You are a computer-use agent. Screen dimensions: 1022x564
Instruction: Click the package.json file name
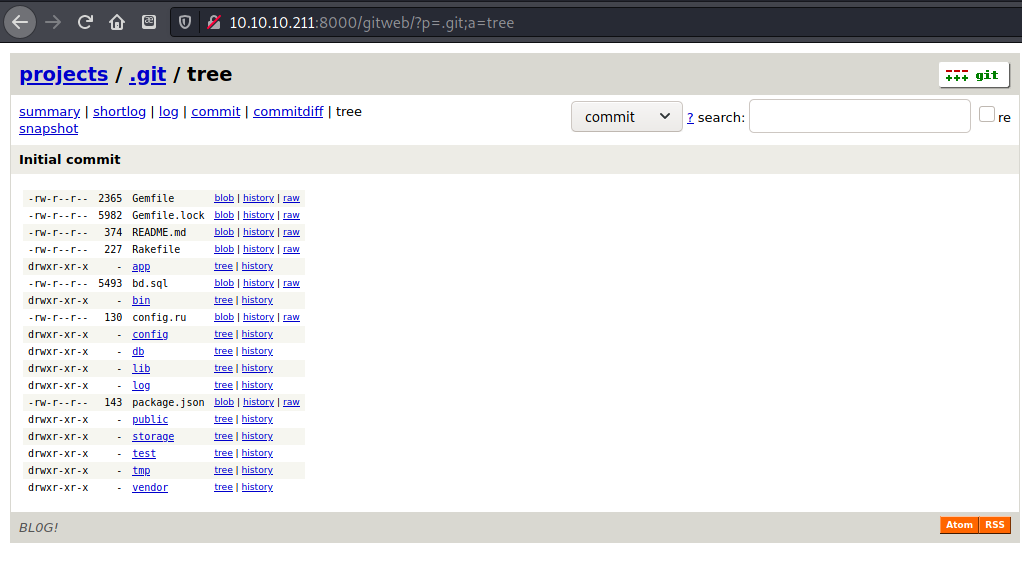(x=168, y=402)
